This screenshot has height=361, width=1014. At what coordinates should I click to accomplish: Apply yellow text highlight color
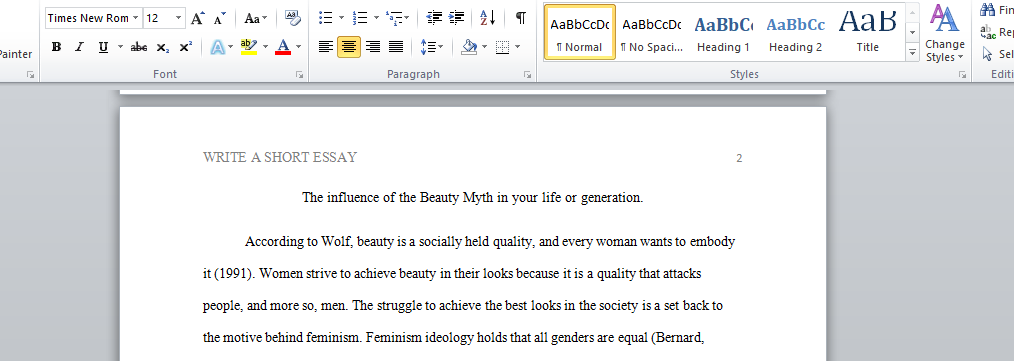pyautogui.click(x=249, y=47)
